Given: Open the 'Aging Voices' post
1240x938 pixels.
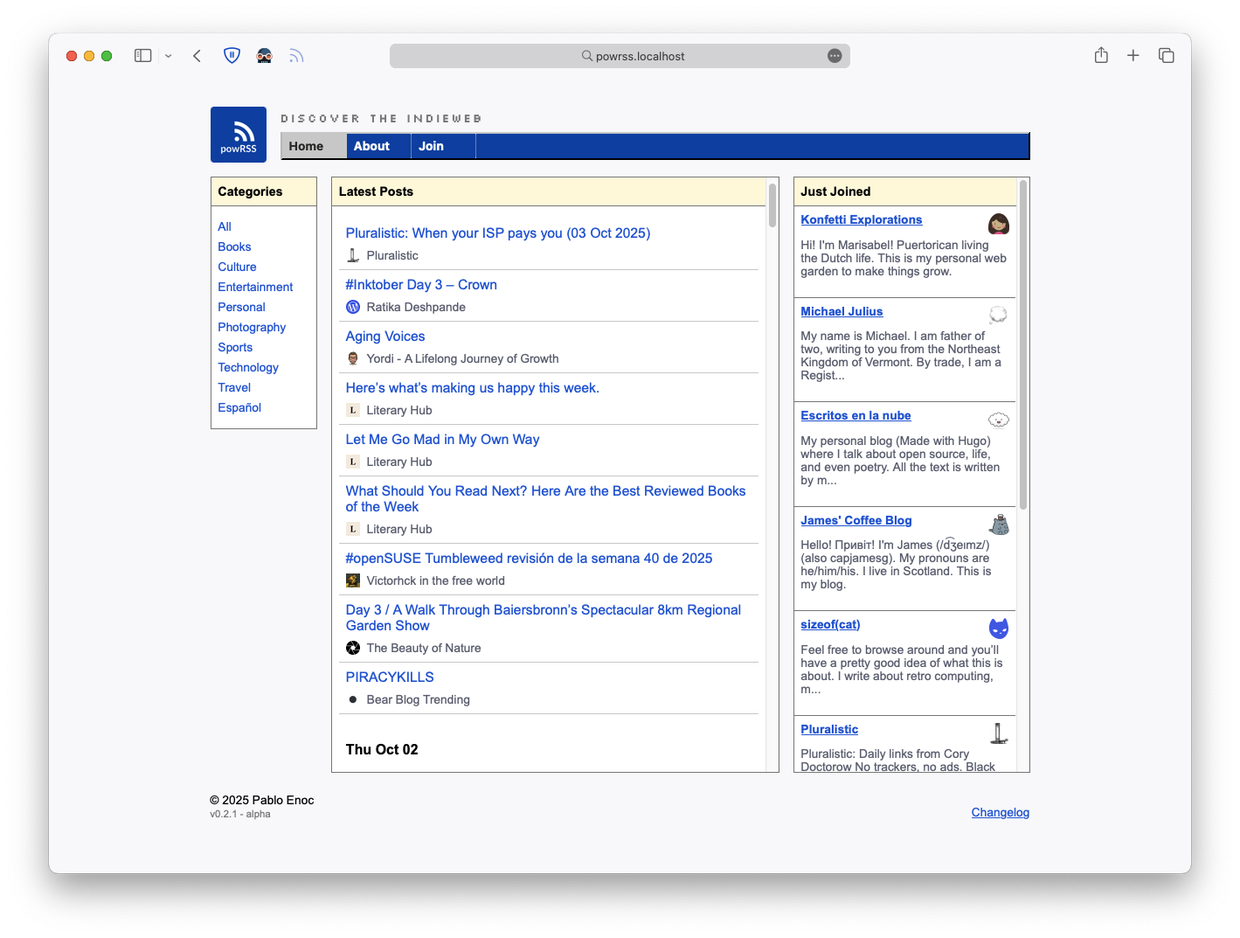Looking at the screenshot, I should [x=385, y=336].
